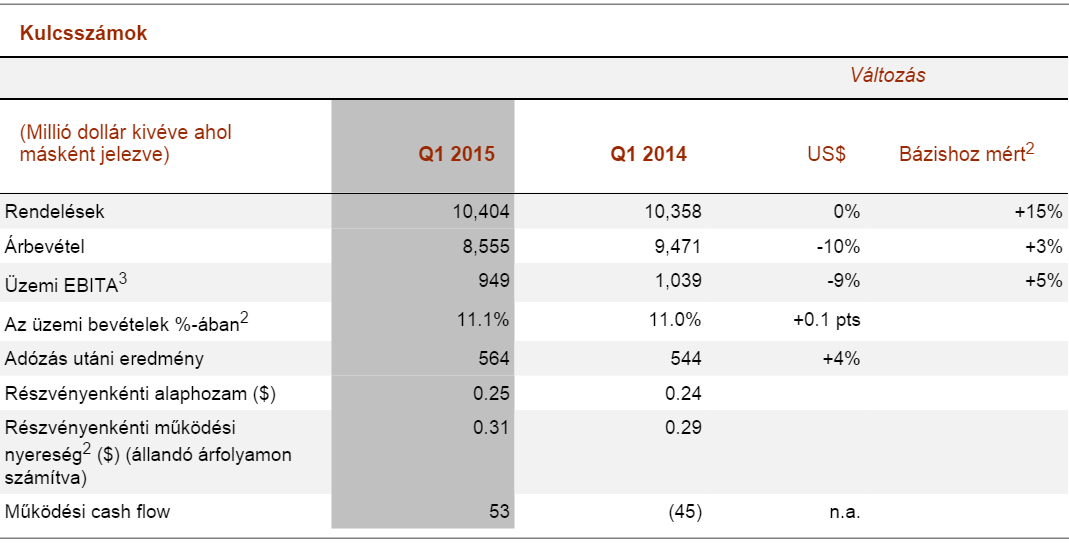Screen dimensions: 1069x543
Task: Select the +15% comparable change cell
Action: coord(1037,212)
